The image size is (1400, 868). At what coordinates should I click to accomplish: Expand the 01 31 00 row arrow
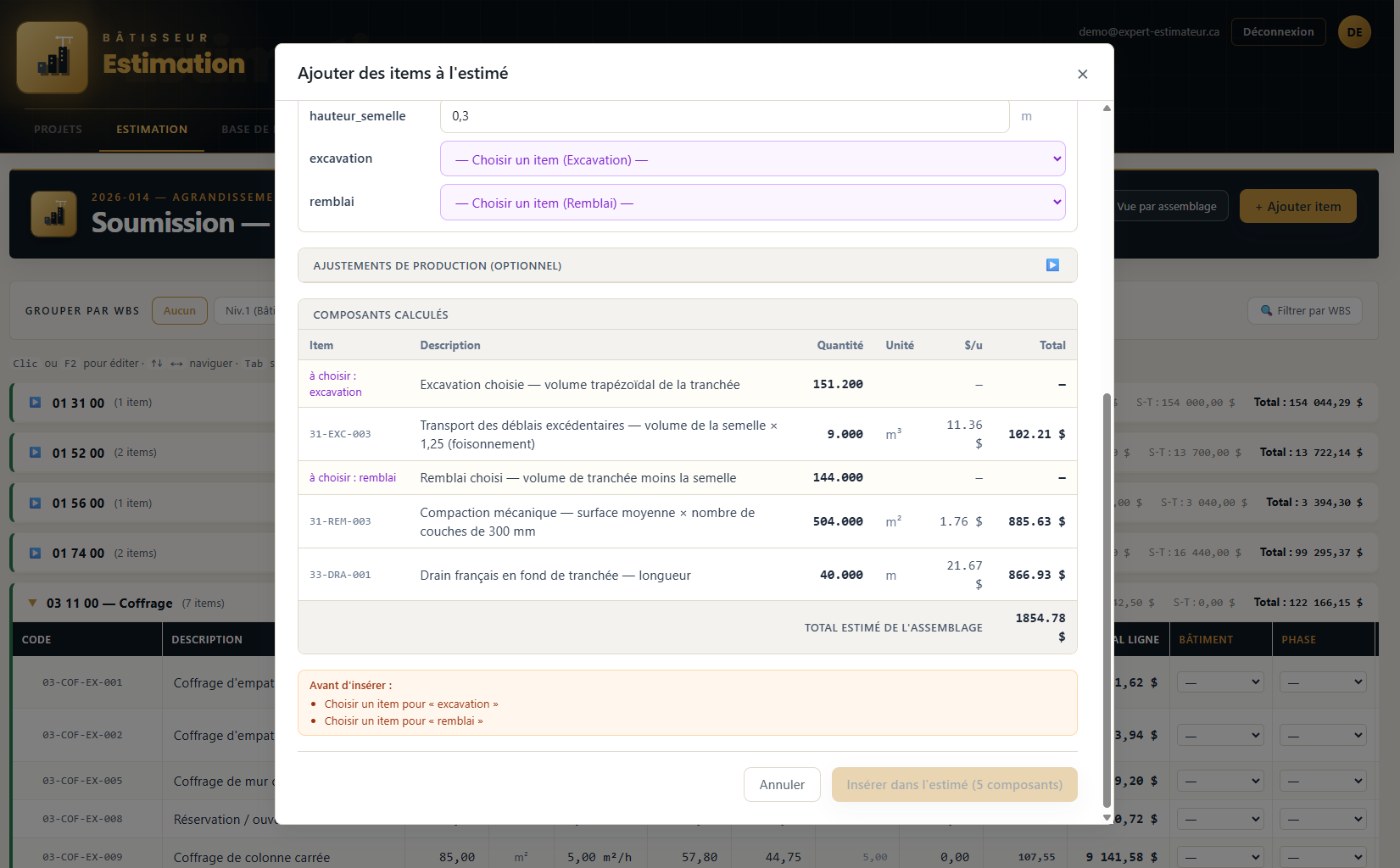click(35, 402)
